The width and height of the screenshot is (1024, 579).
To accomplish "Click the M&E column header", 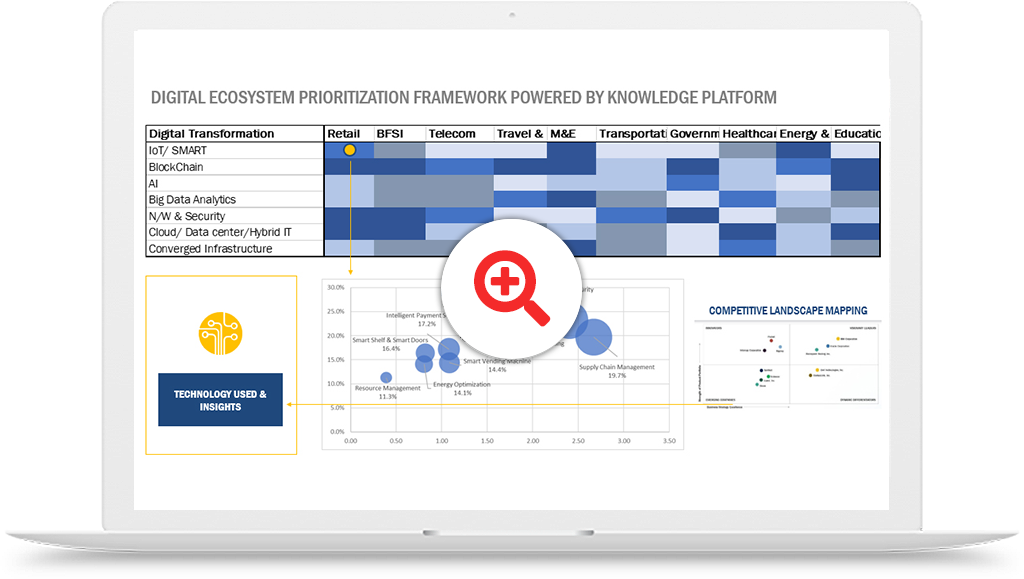I will click(564, 134).
